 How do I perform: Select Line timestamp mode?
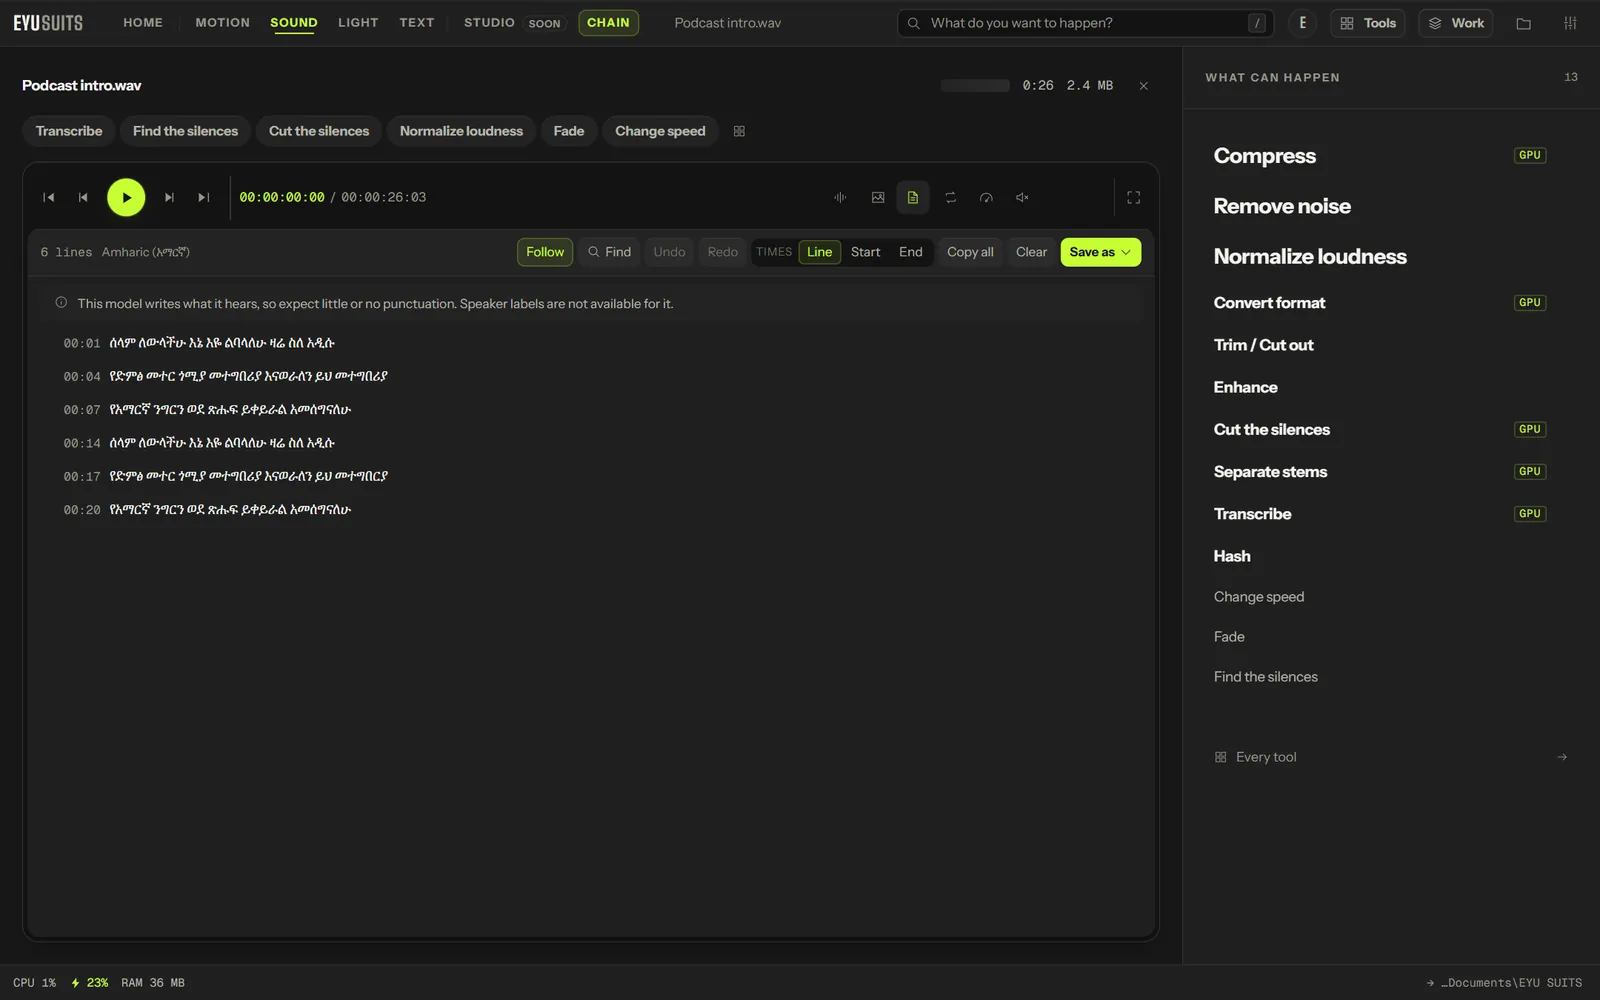point(820,252)
